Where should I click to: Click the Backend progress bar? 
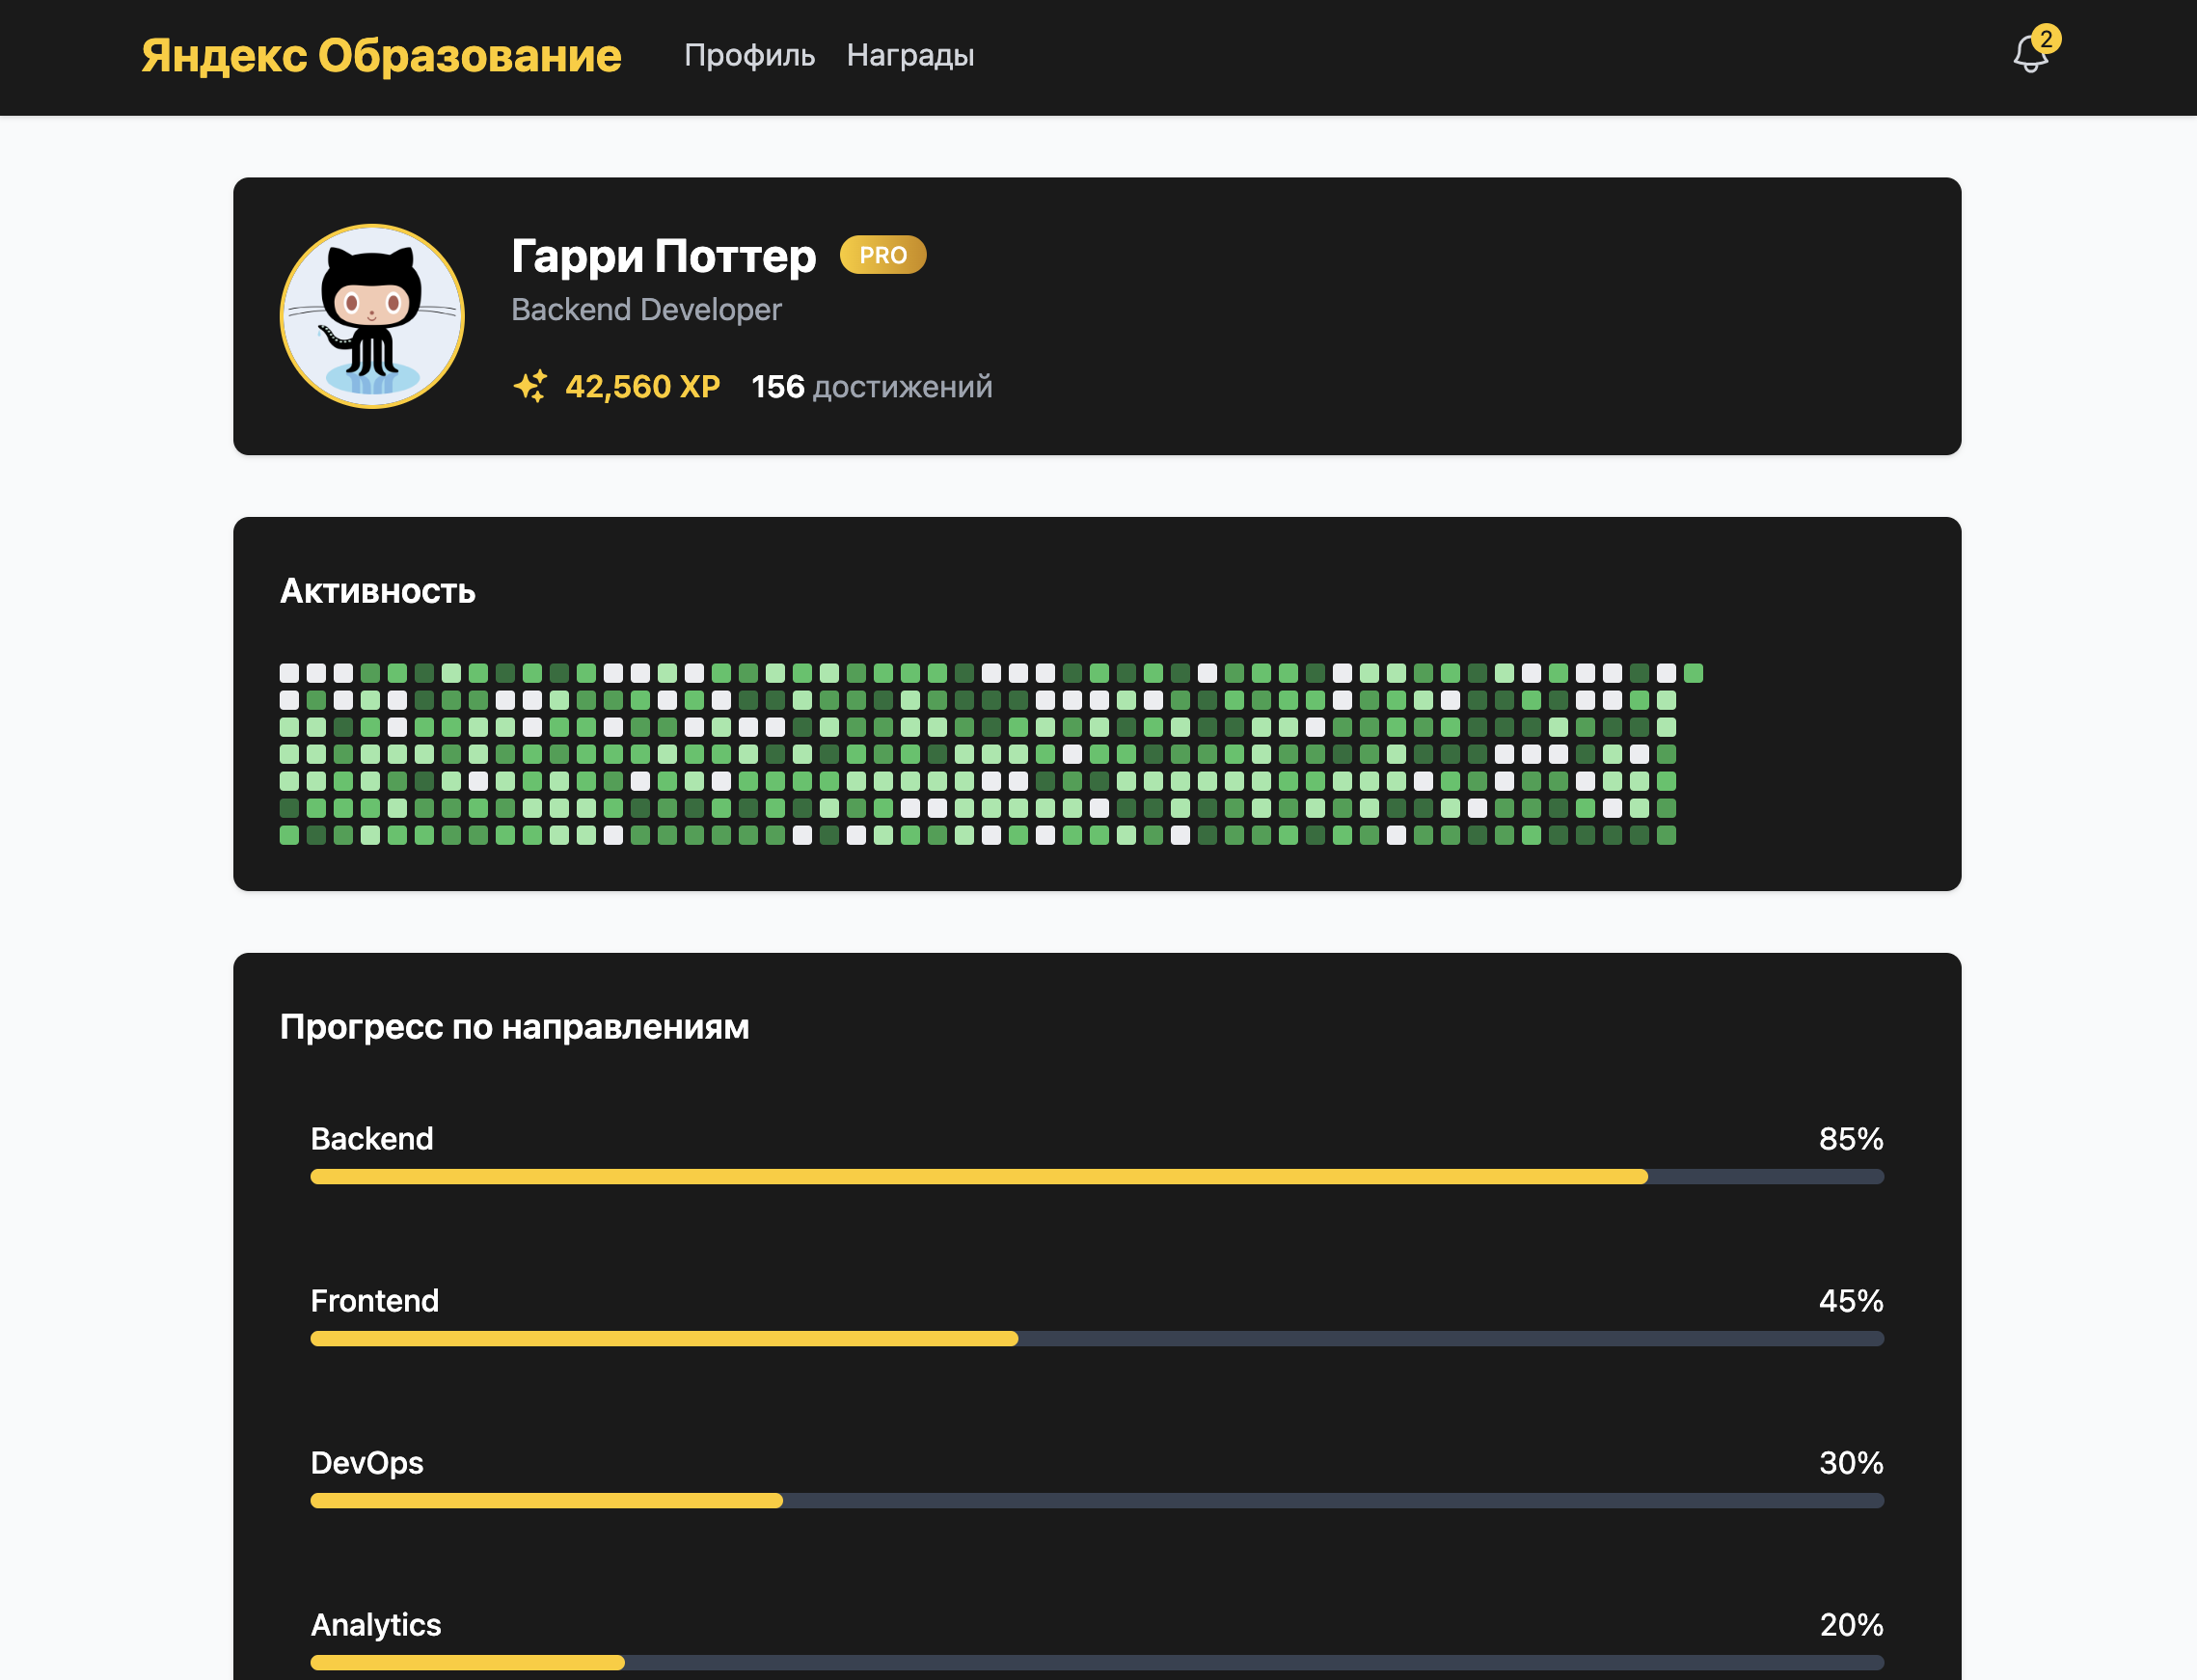[1096, 1177]
